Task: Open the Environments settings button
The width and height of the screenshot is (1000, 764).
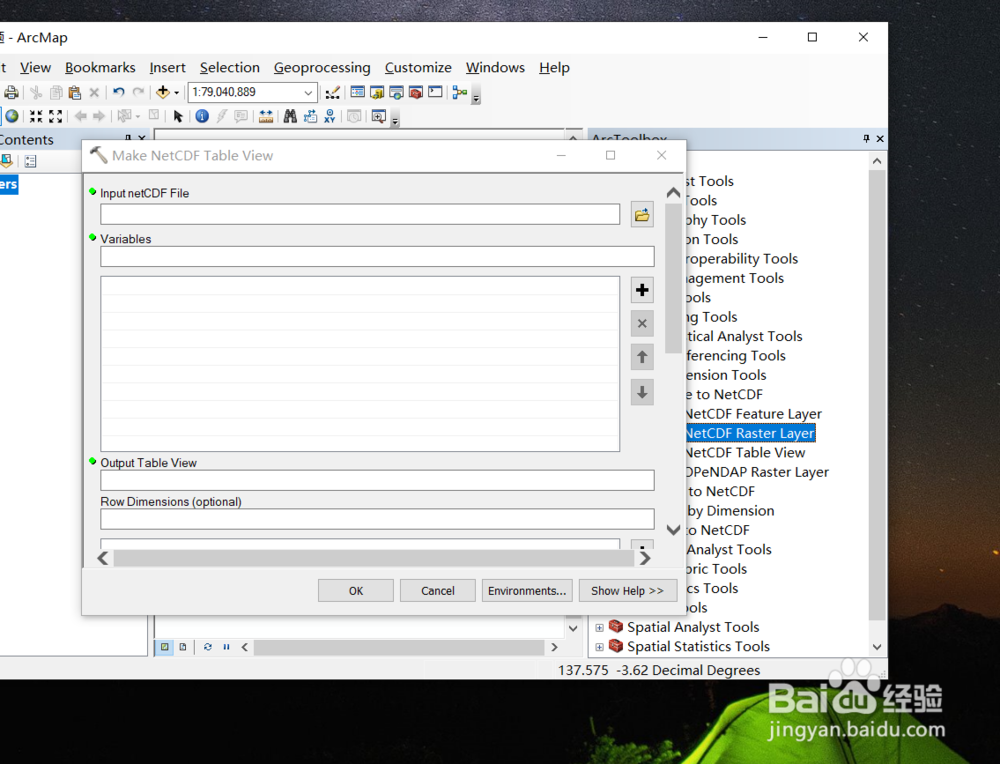Action: coord(527,591)
